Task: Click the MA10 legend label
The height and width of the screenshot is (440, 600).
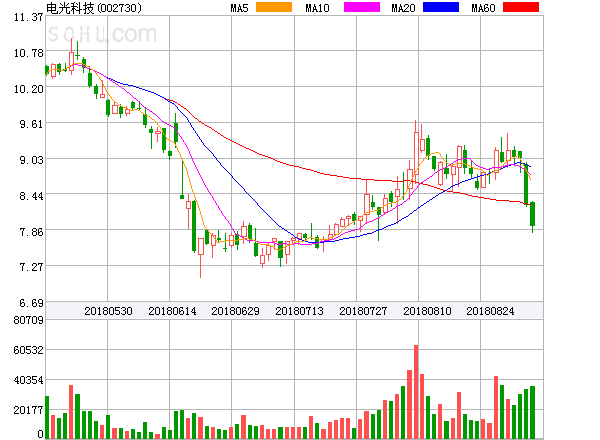Action: [317, 8]
